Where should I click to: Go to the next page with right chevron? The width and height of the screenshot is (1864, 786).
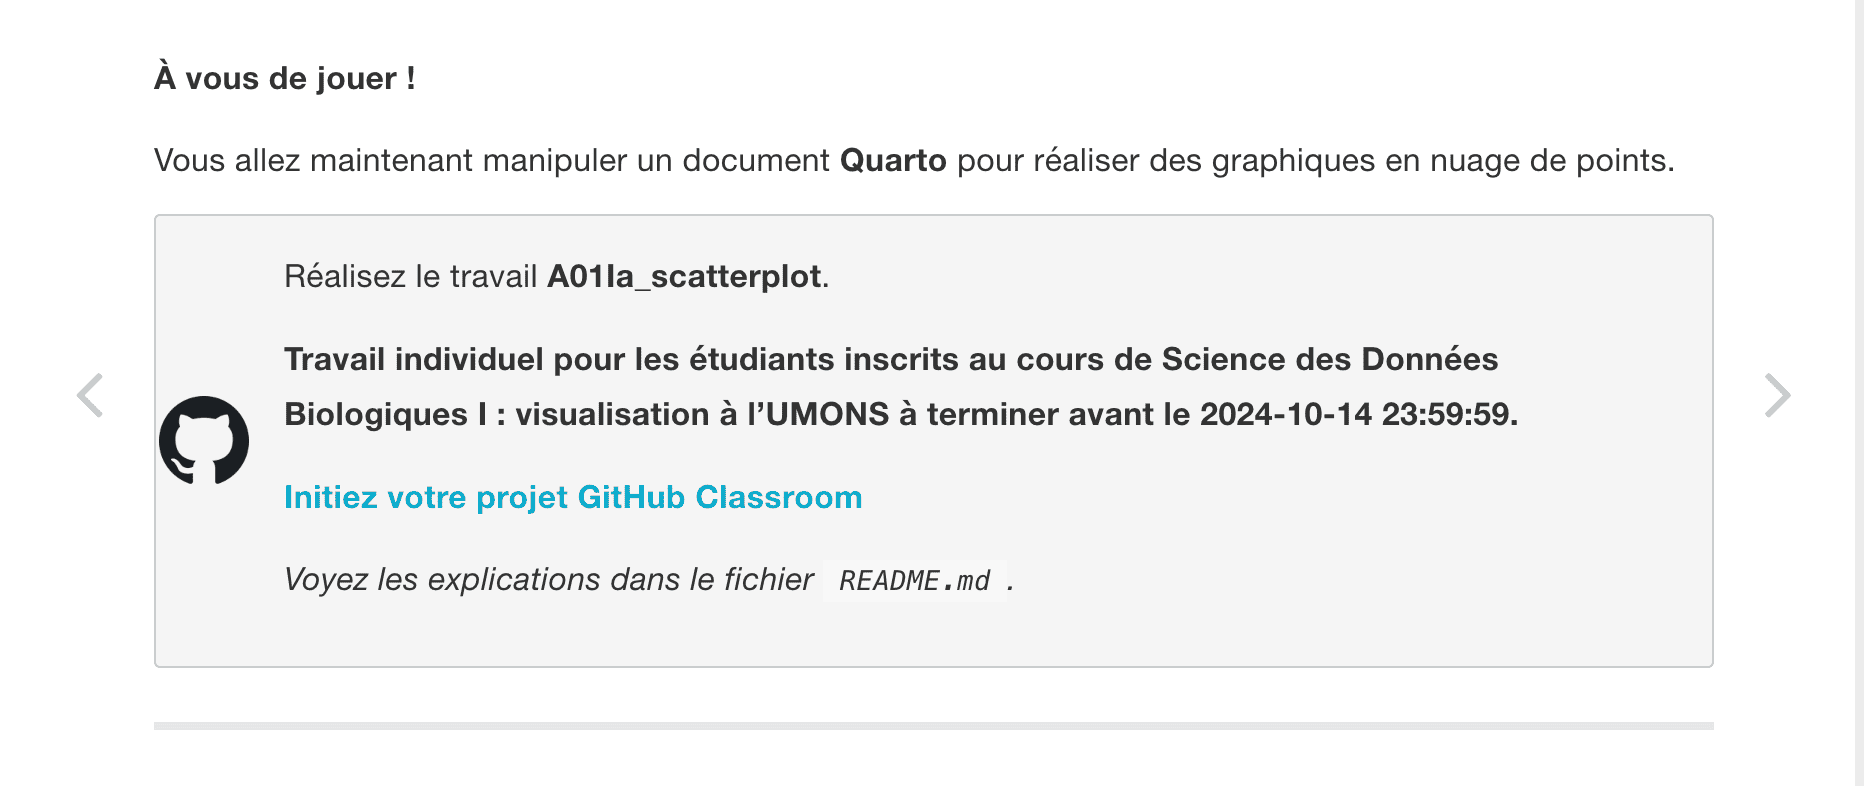coord(1777,395)
